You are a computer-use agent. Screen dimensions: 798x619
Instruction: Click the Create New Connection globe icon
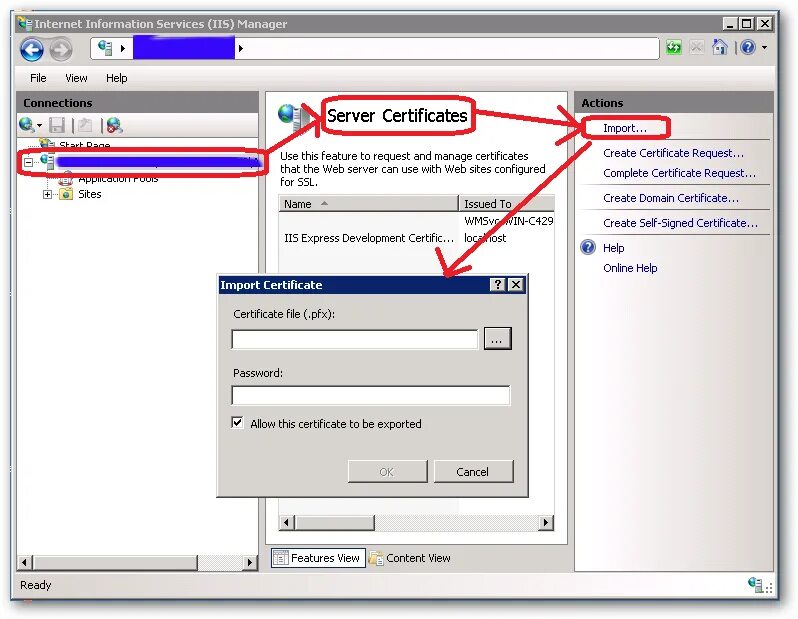[x=26, y=124]
